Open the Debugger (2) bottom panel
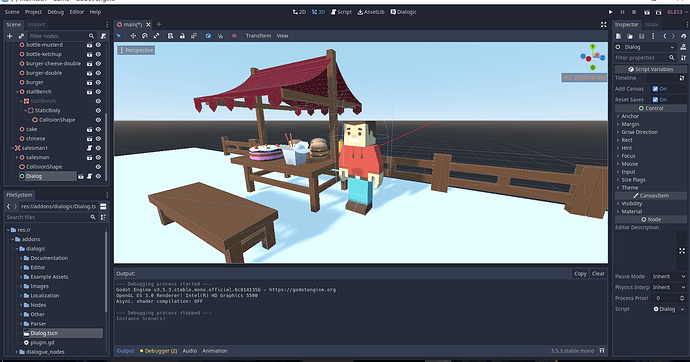690x362 pixels. [158, 351]
